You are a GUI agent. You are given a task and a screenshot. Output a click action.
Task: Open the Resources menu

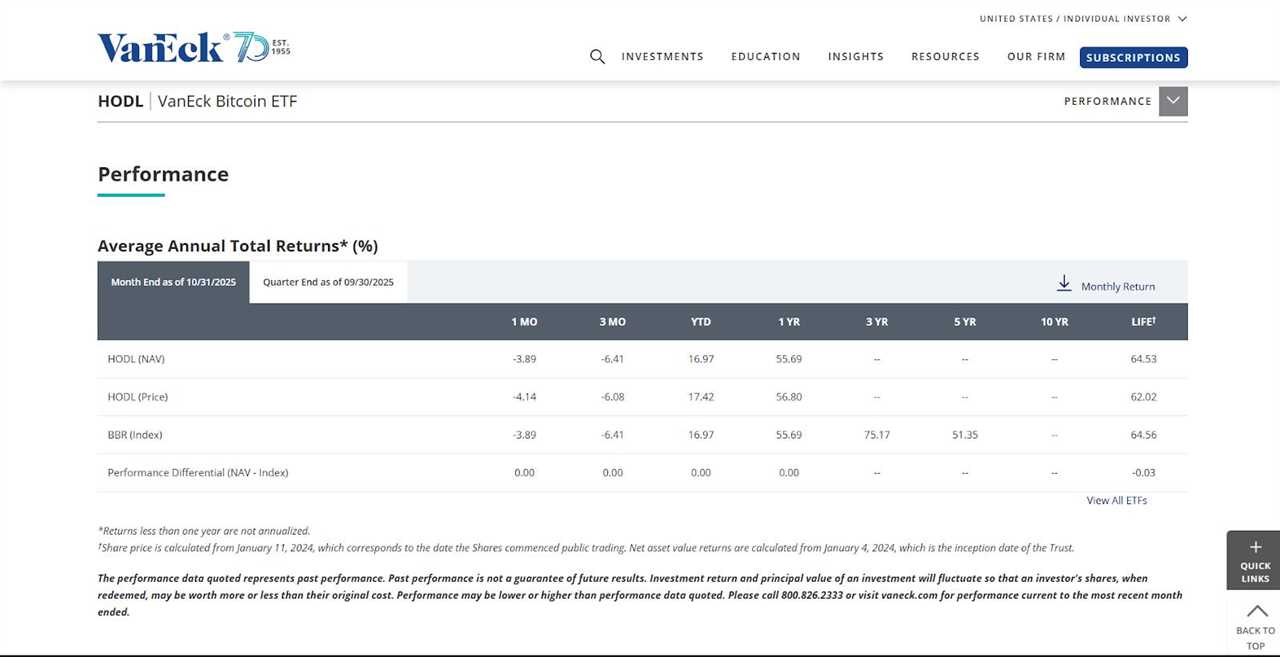click(944, 56)
